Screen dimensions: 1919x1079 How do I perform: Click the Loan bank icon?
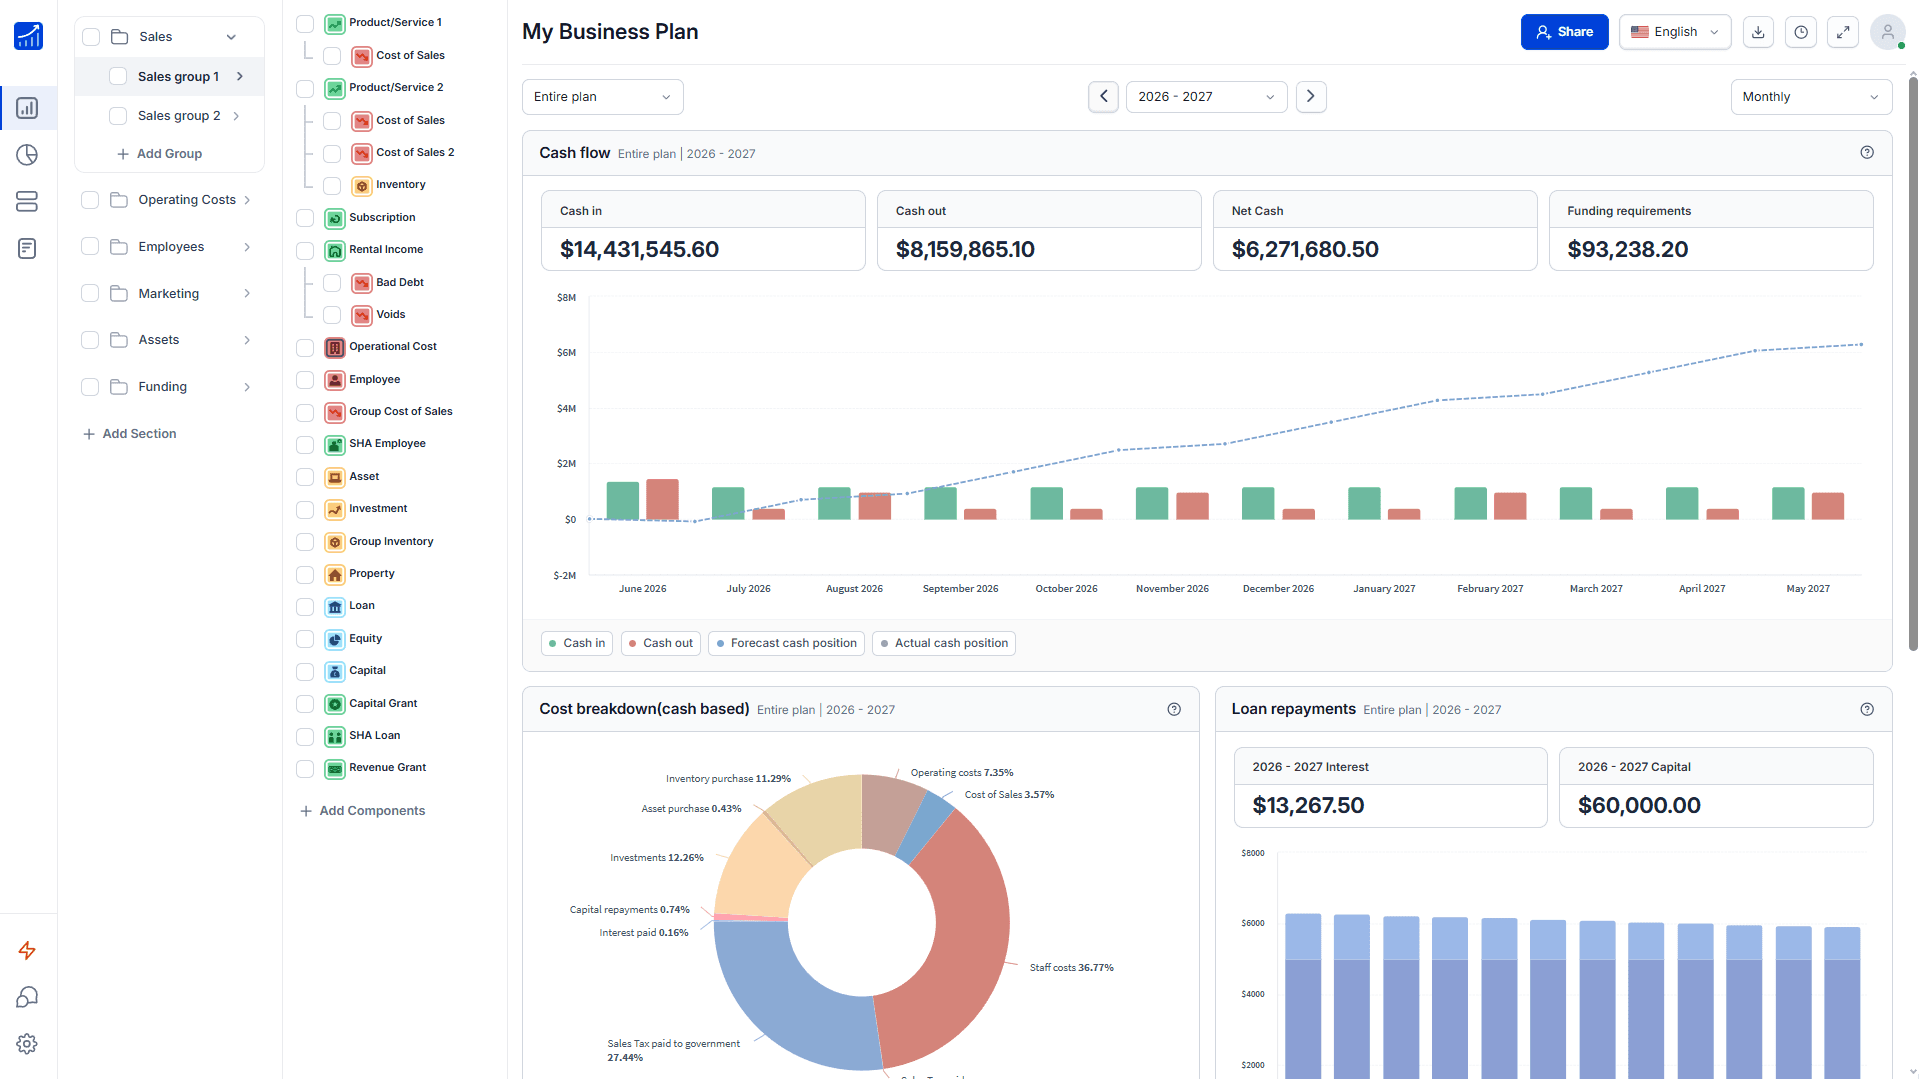click(x=335, y=606)
